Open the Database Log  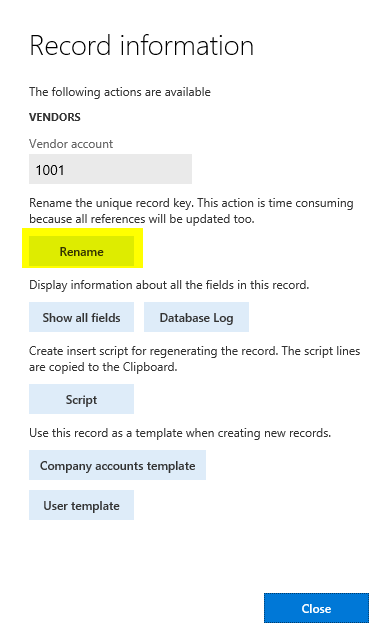[196, 317]
